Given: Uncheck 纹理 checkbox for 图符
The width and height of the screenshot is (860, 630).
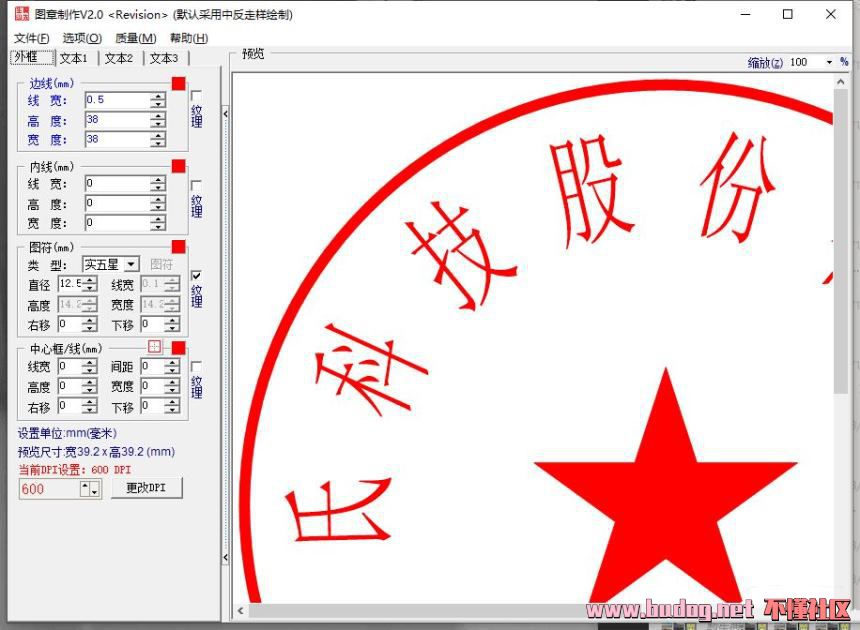Looking at the screenshot, I should [196, 275].
